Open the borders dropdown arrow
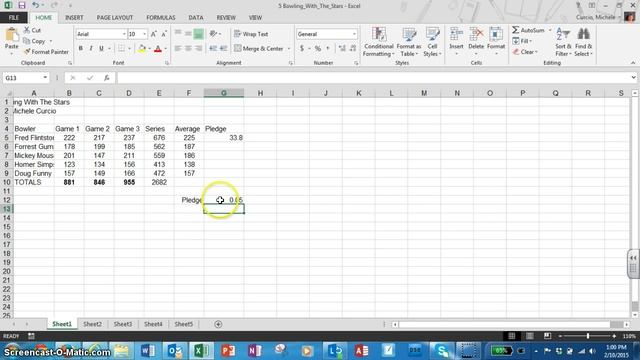The width and height of the screenshot is (640, 360). (129, 49)
